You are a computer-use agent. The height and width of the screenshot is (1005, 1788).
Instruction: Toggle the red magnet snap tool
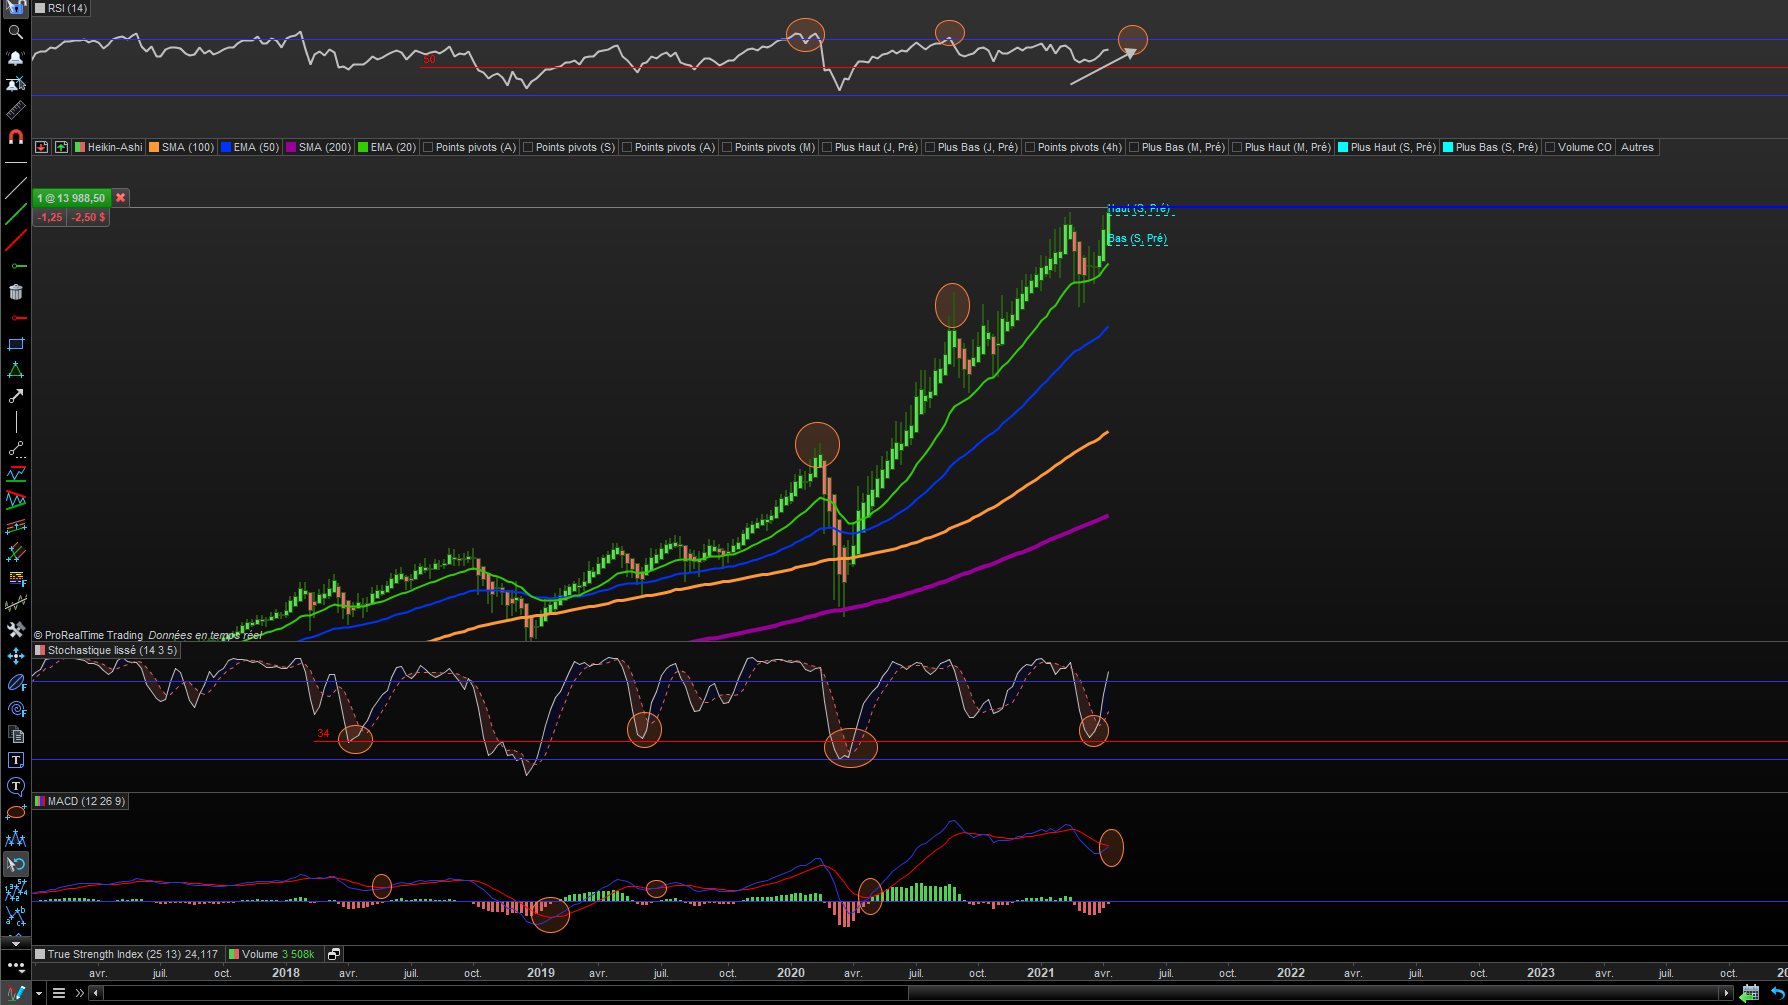15,136
